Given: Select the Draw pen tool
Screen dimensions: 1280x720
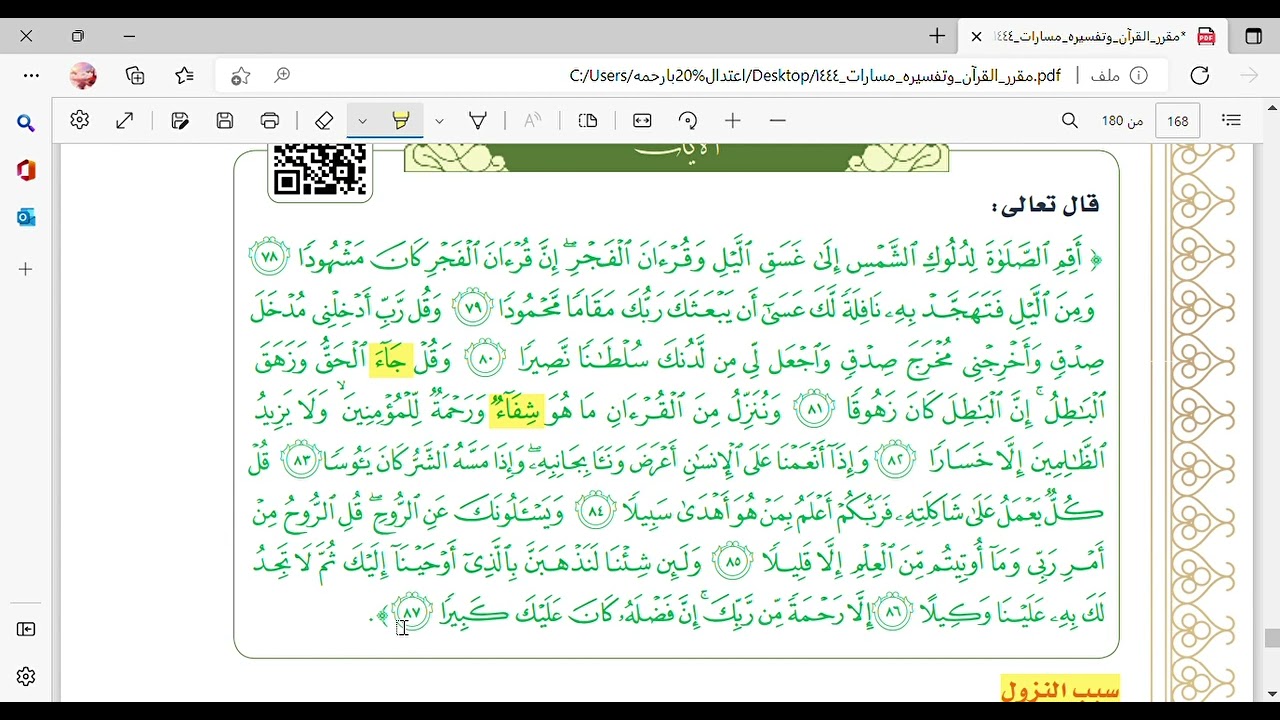Looking at the screenshot, I should coord(478,120).
